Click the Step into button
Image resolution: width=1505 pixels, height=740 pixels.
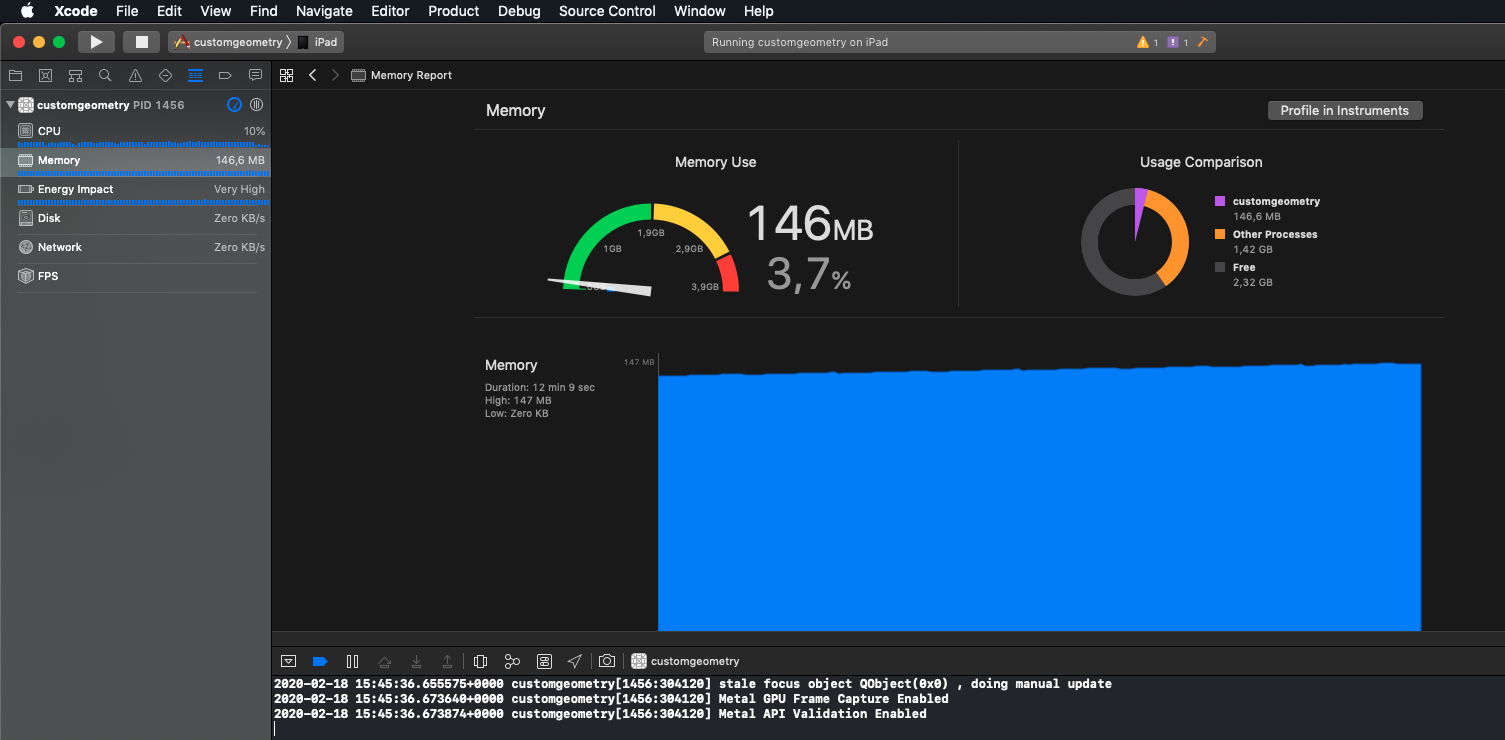416,661
